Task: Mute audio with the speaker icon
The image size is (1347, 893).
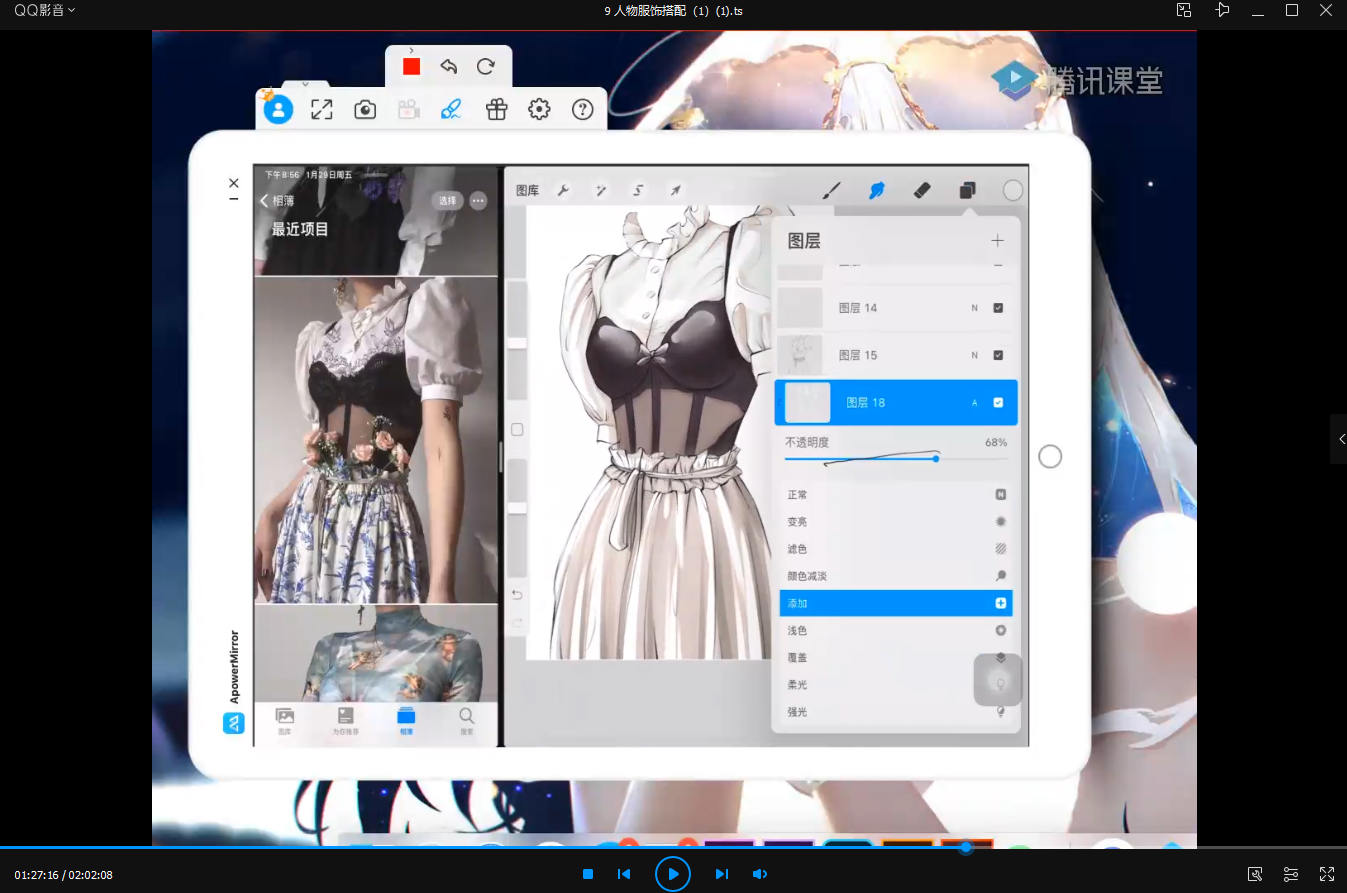Action: coord(760,874)
